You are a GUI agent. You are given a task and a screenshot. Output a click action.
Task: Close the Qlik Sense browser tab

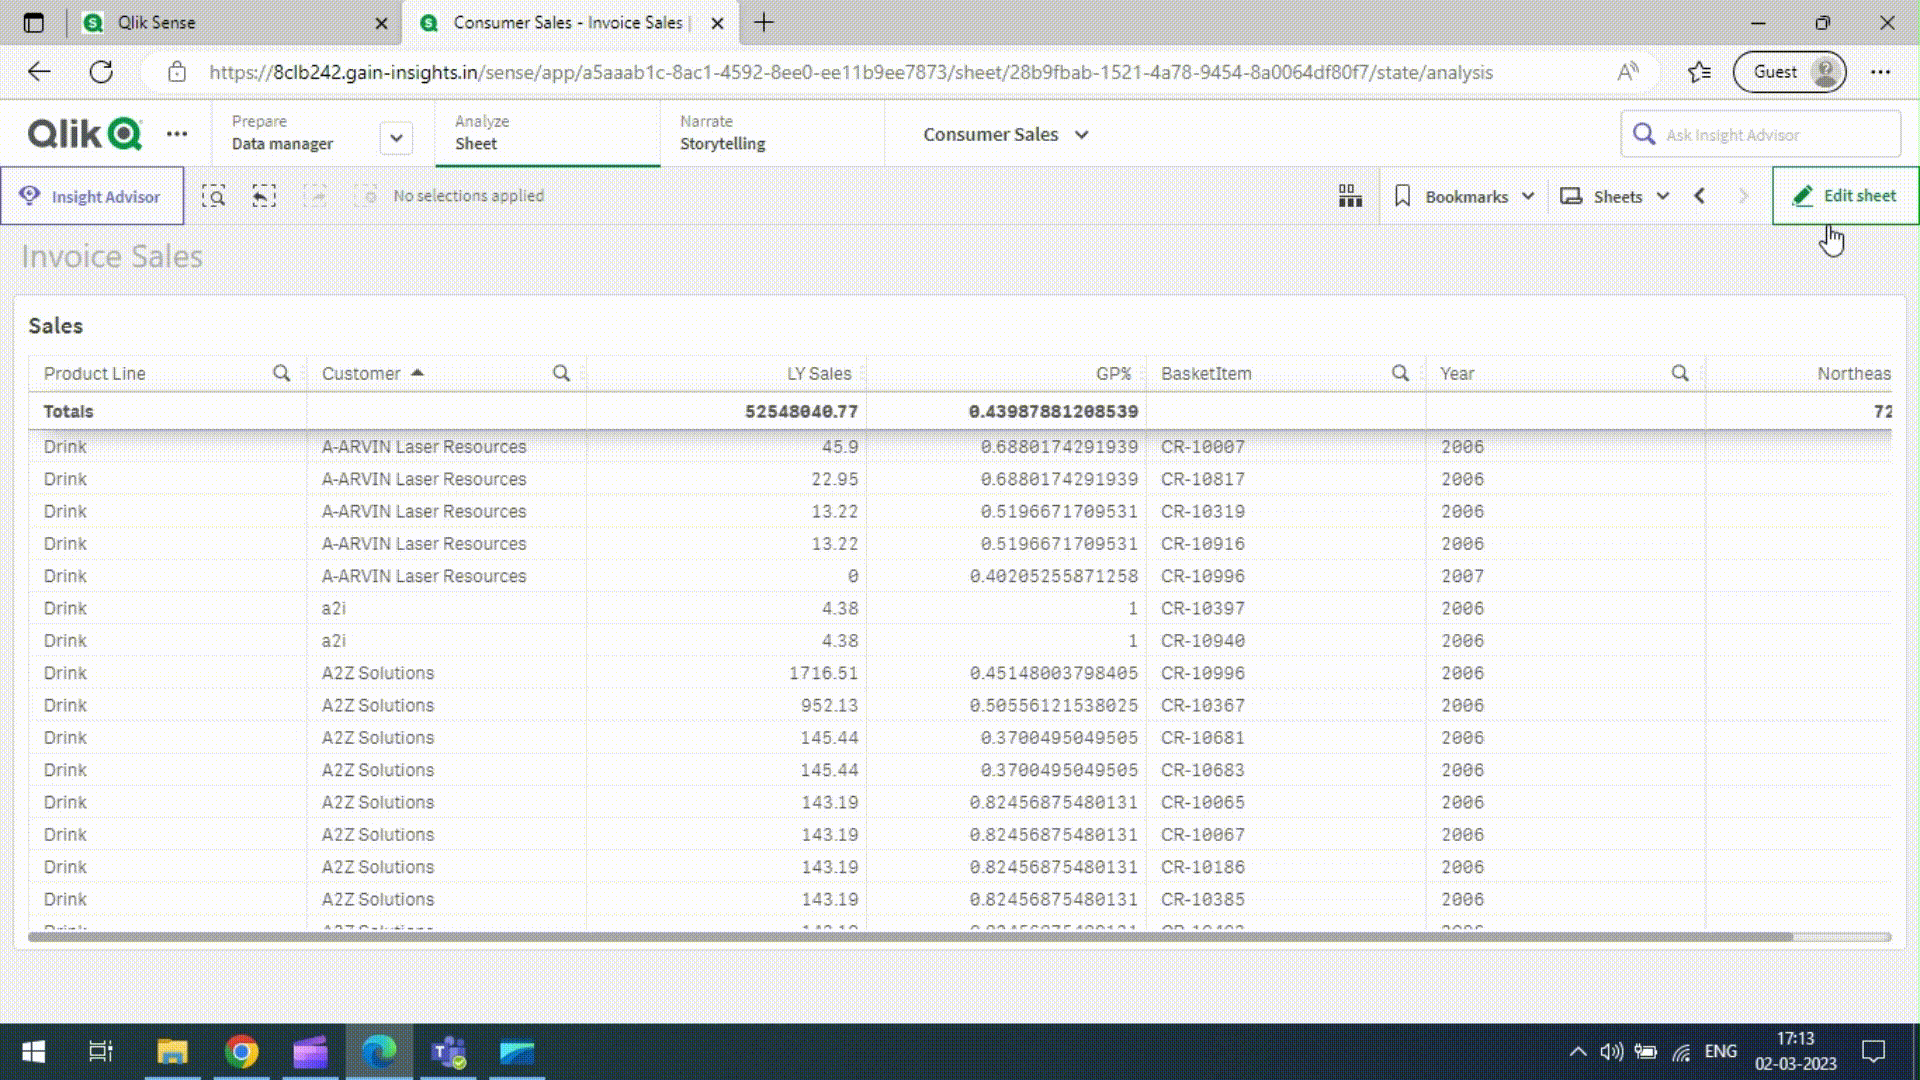(381, 22)
